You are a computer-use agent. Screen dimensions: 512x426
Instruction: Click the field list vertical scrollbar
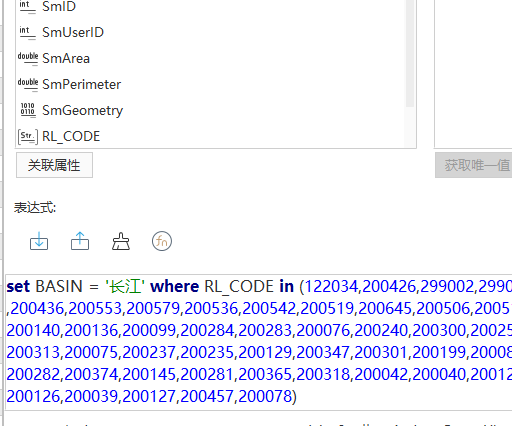click(410, 53)
